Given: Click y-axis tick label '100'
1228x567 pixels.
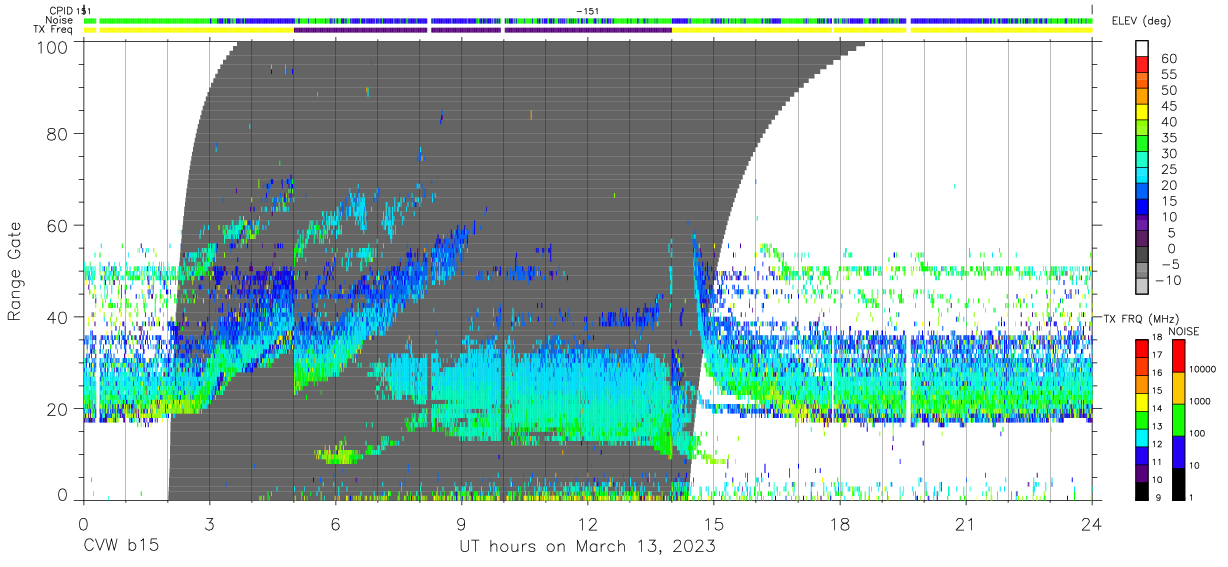Looking at the screenshot, I should [x=52, y=46].
